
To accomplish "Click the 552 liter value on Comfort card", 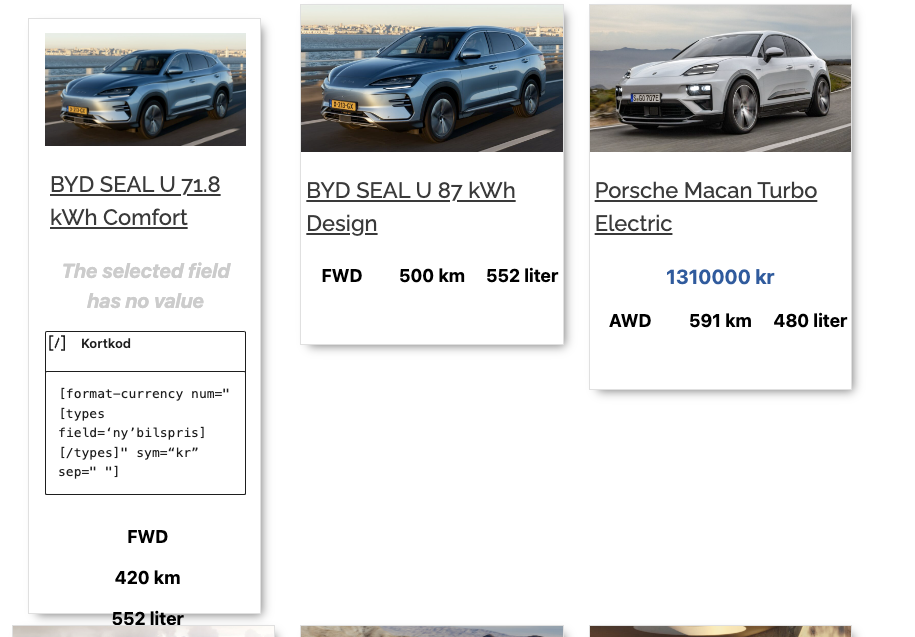I will pos(148,618).
